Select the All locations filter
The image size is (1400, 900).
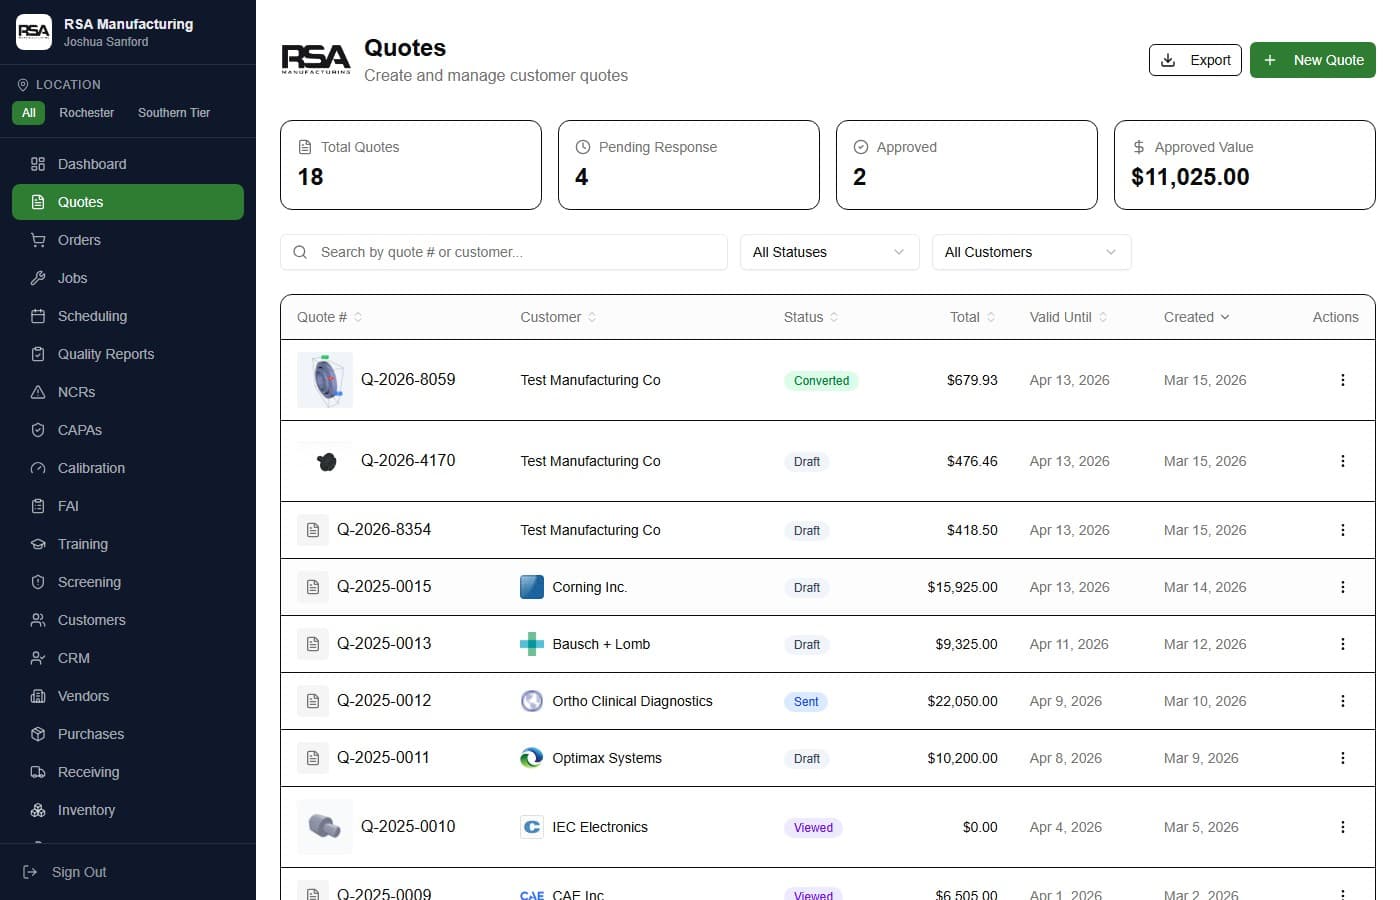click(29, 113)
